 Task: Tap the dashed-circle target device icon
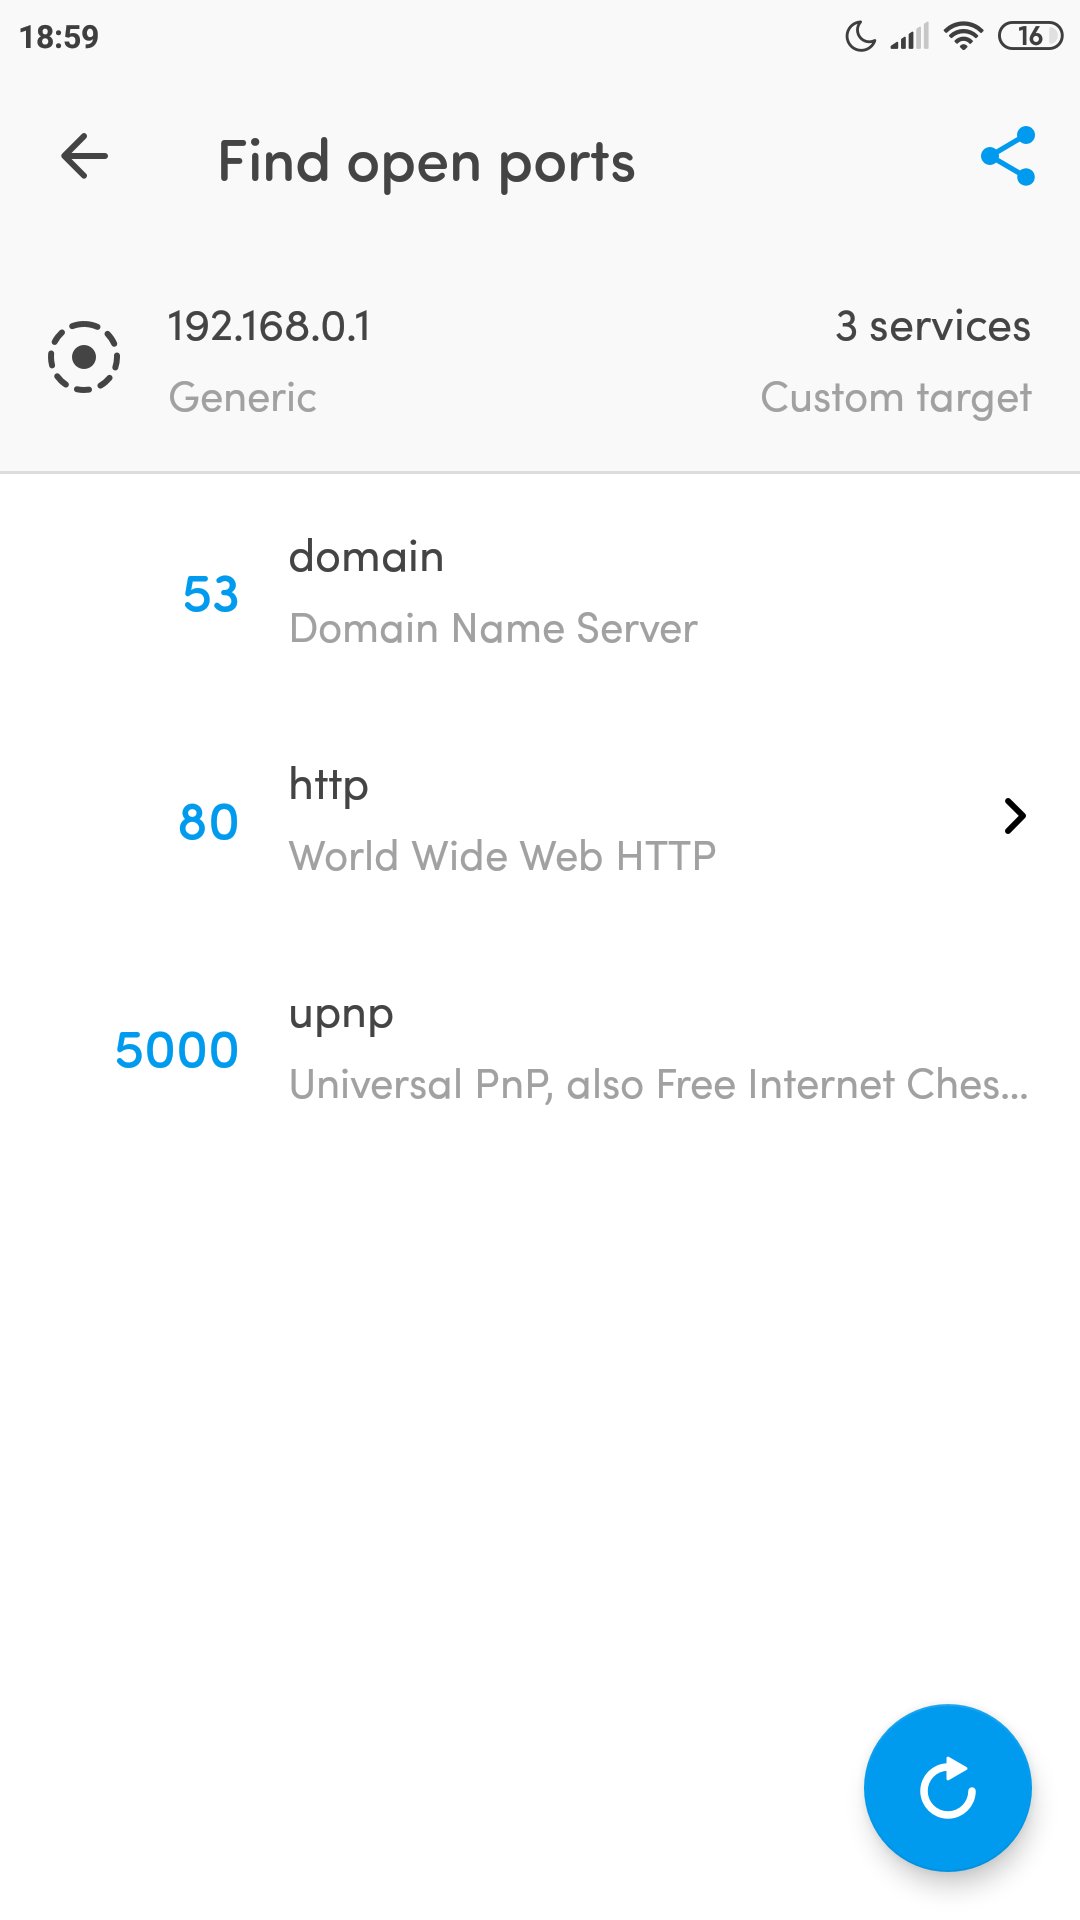coord(84,357)
